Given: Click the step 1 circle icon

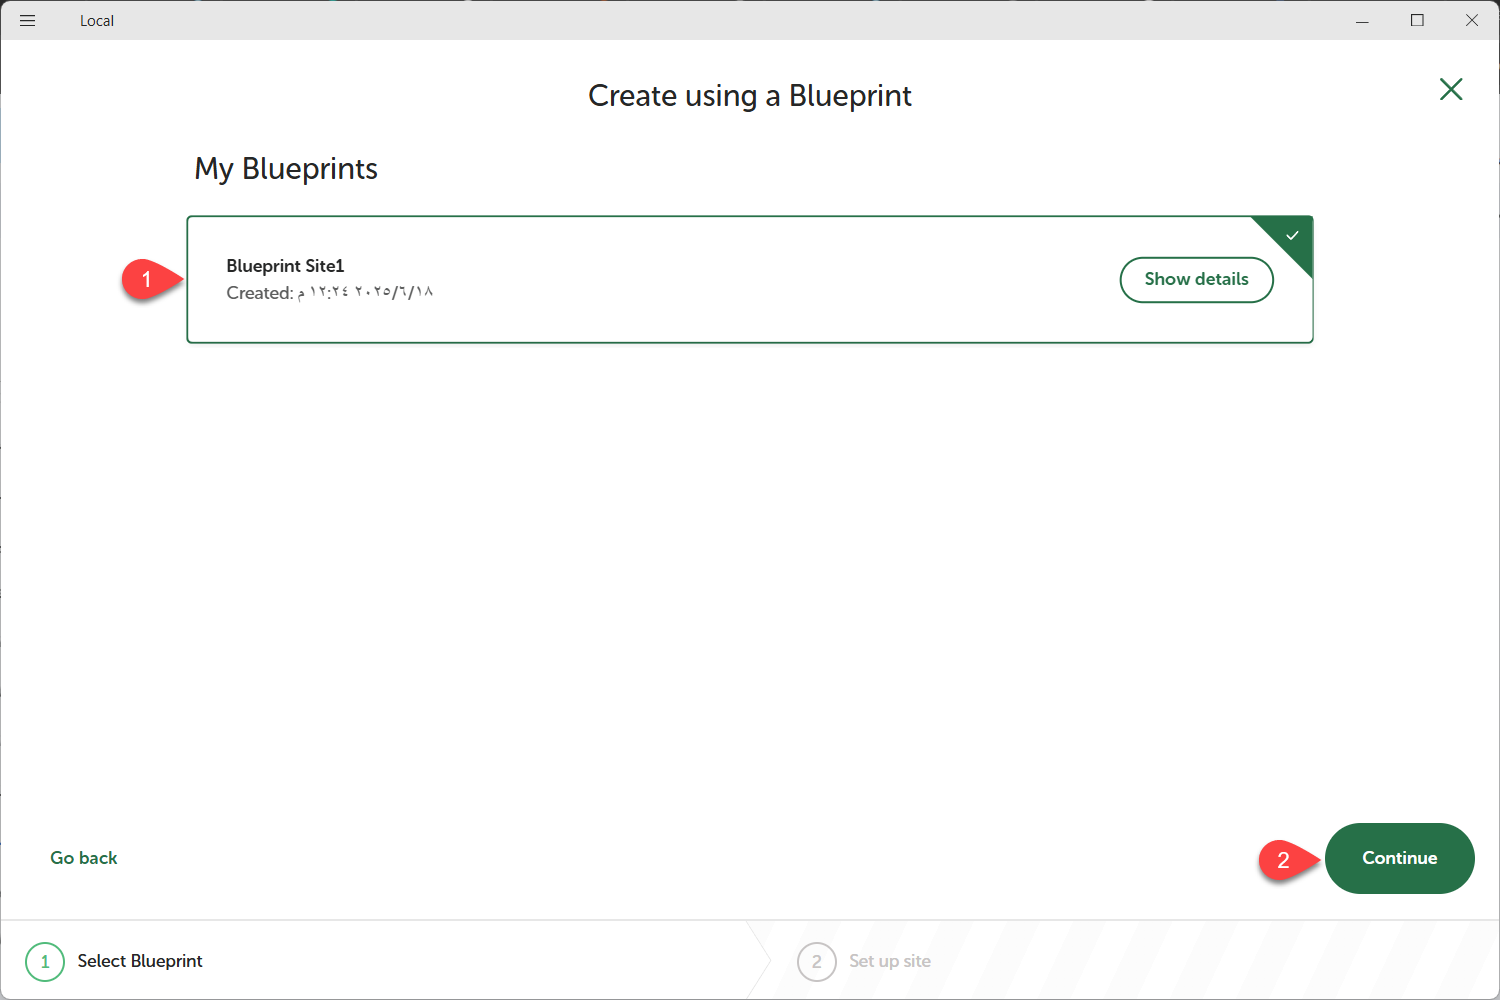Looking at the screenshot, I should tap(45, 961).
